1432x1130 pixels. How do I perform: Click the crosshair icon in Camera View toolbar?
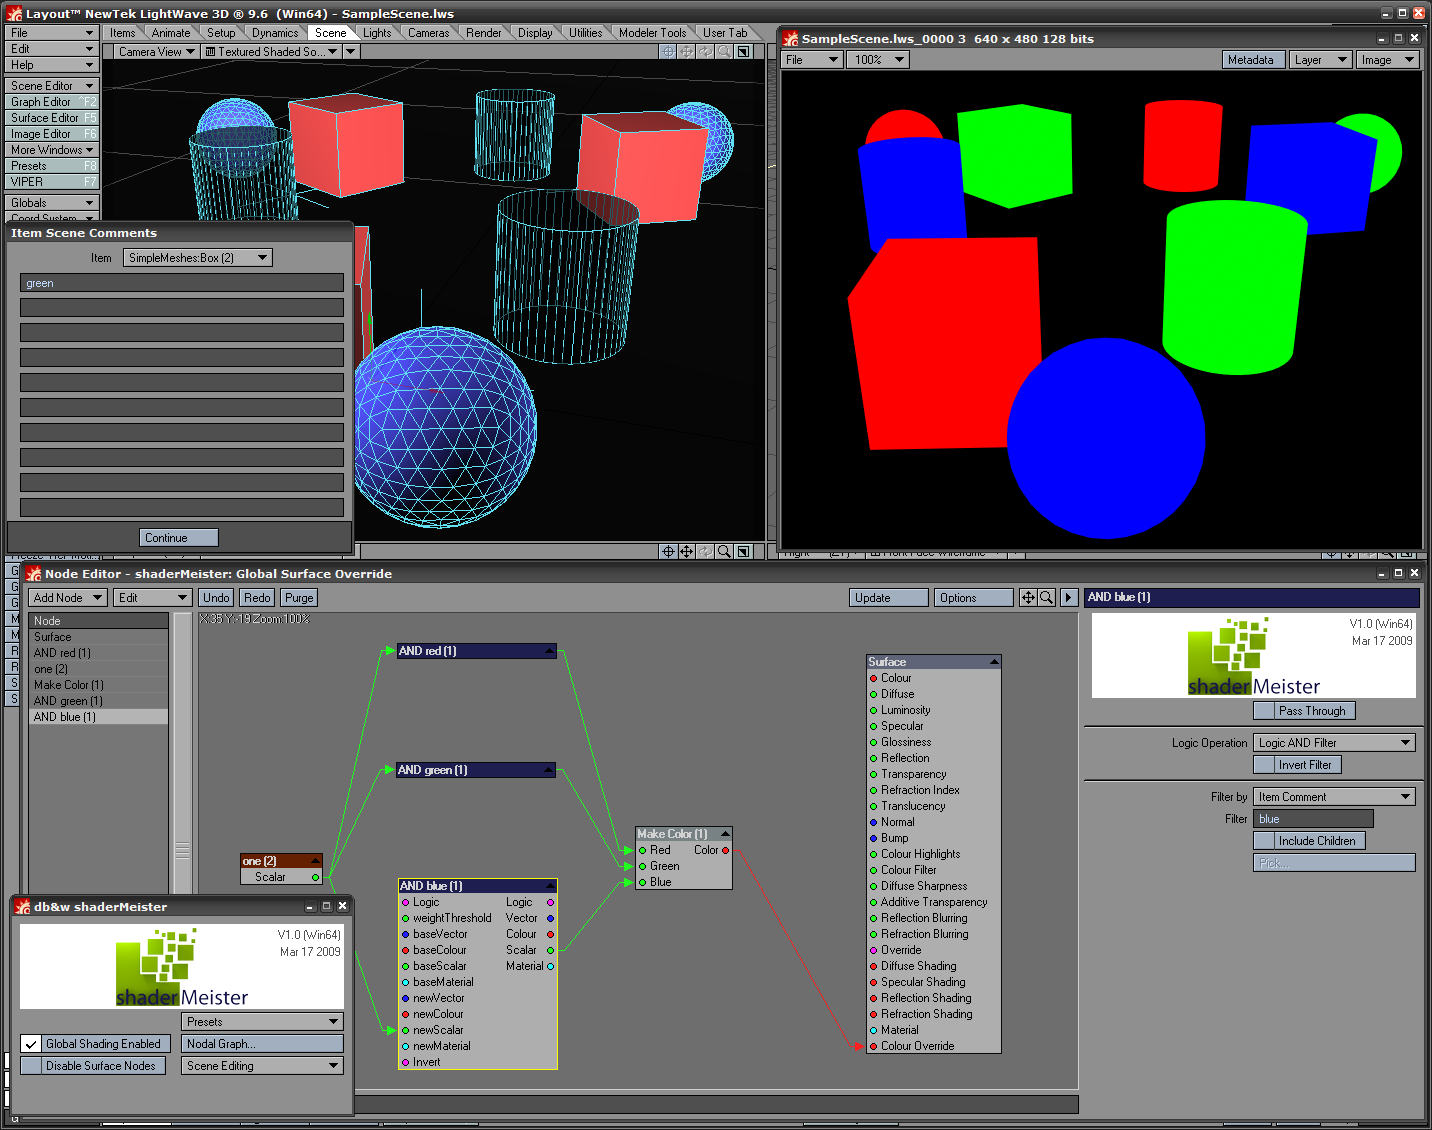click(668, 51)
